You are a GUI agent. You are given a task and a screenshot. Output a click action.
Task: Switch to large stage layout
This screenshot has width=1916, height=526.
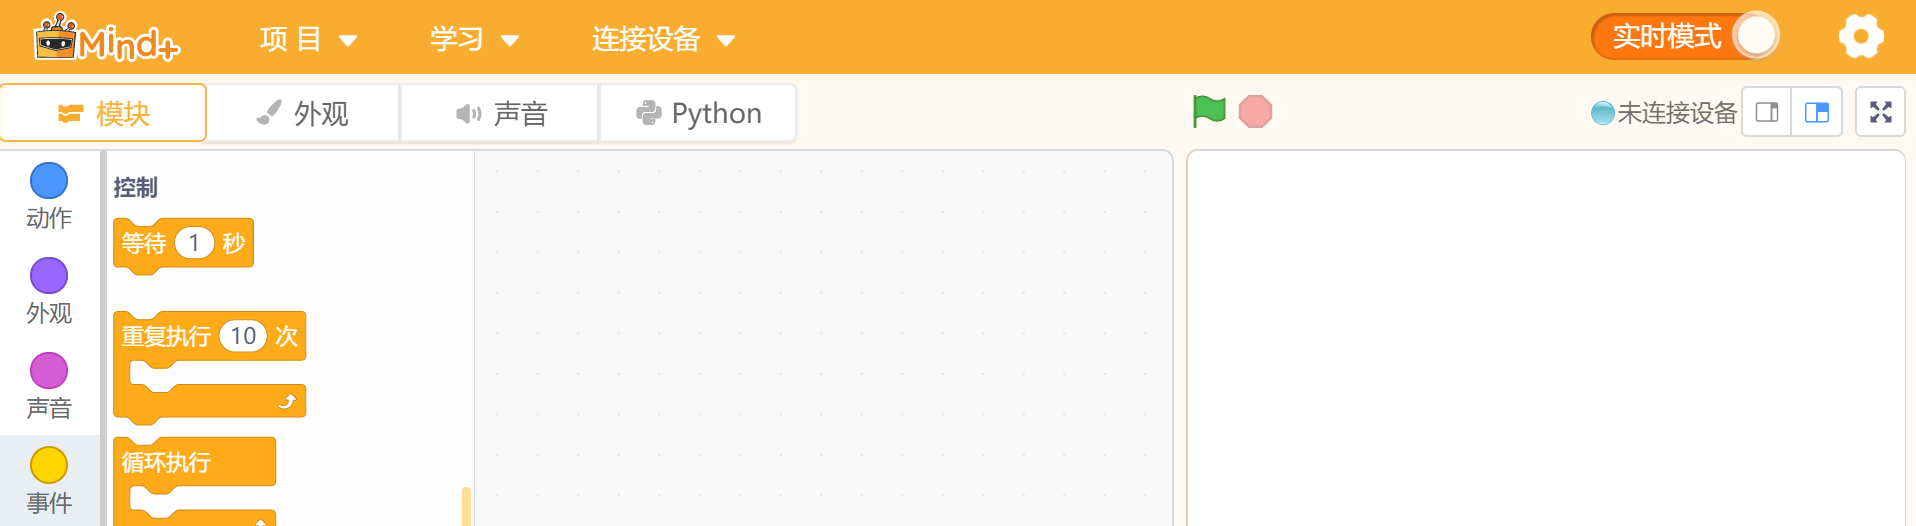(1816, 112)
